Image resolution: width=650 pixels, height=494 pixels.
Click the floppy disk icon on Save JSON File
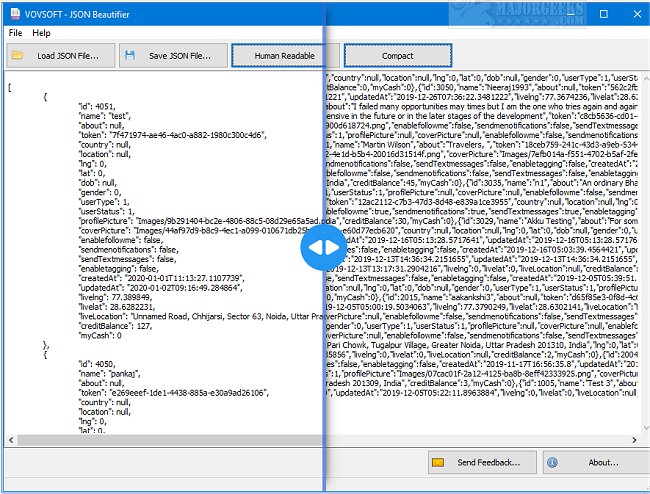[130, 56]
